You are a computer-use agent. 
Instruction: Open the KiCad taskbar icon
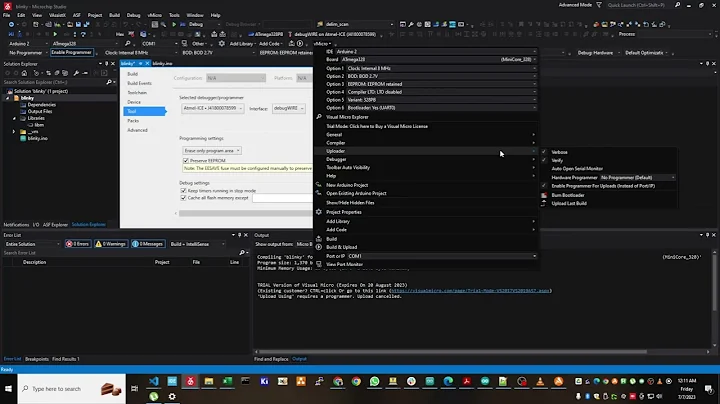click(264, 382)
